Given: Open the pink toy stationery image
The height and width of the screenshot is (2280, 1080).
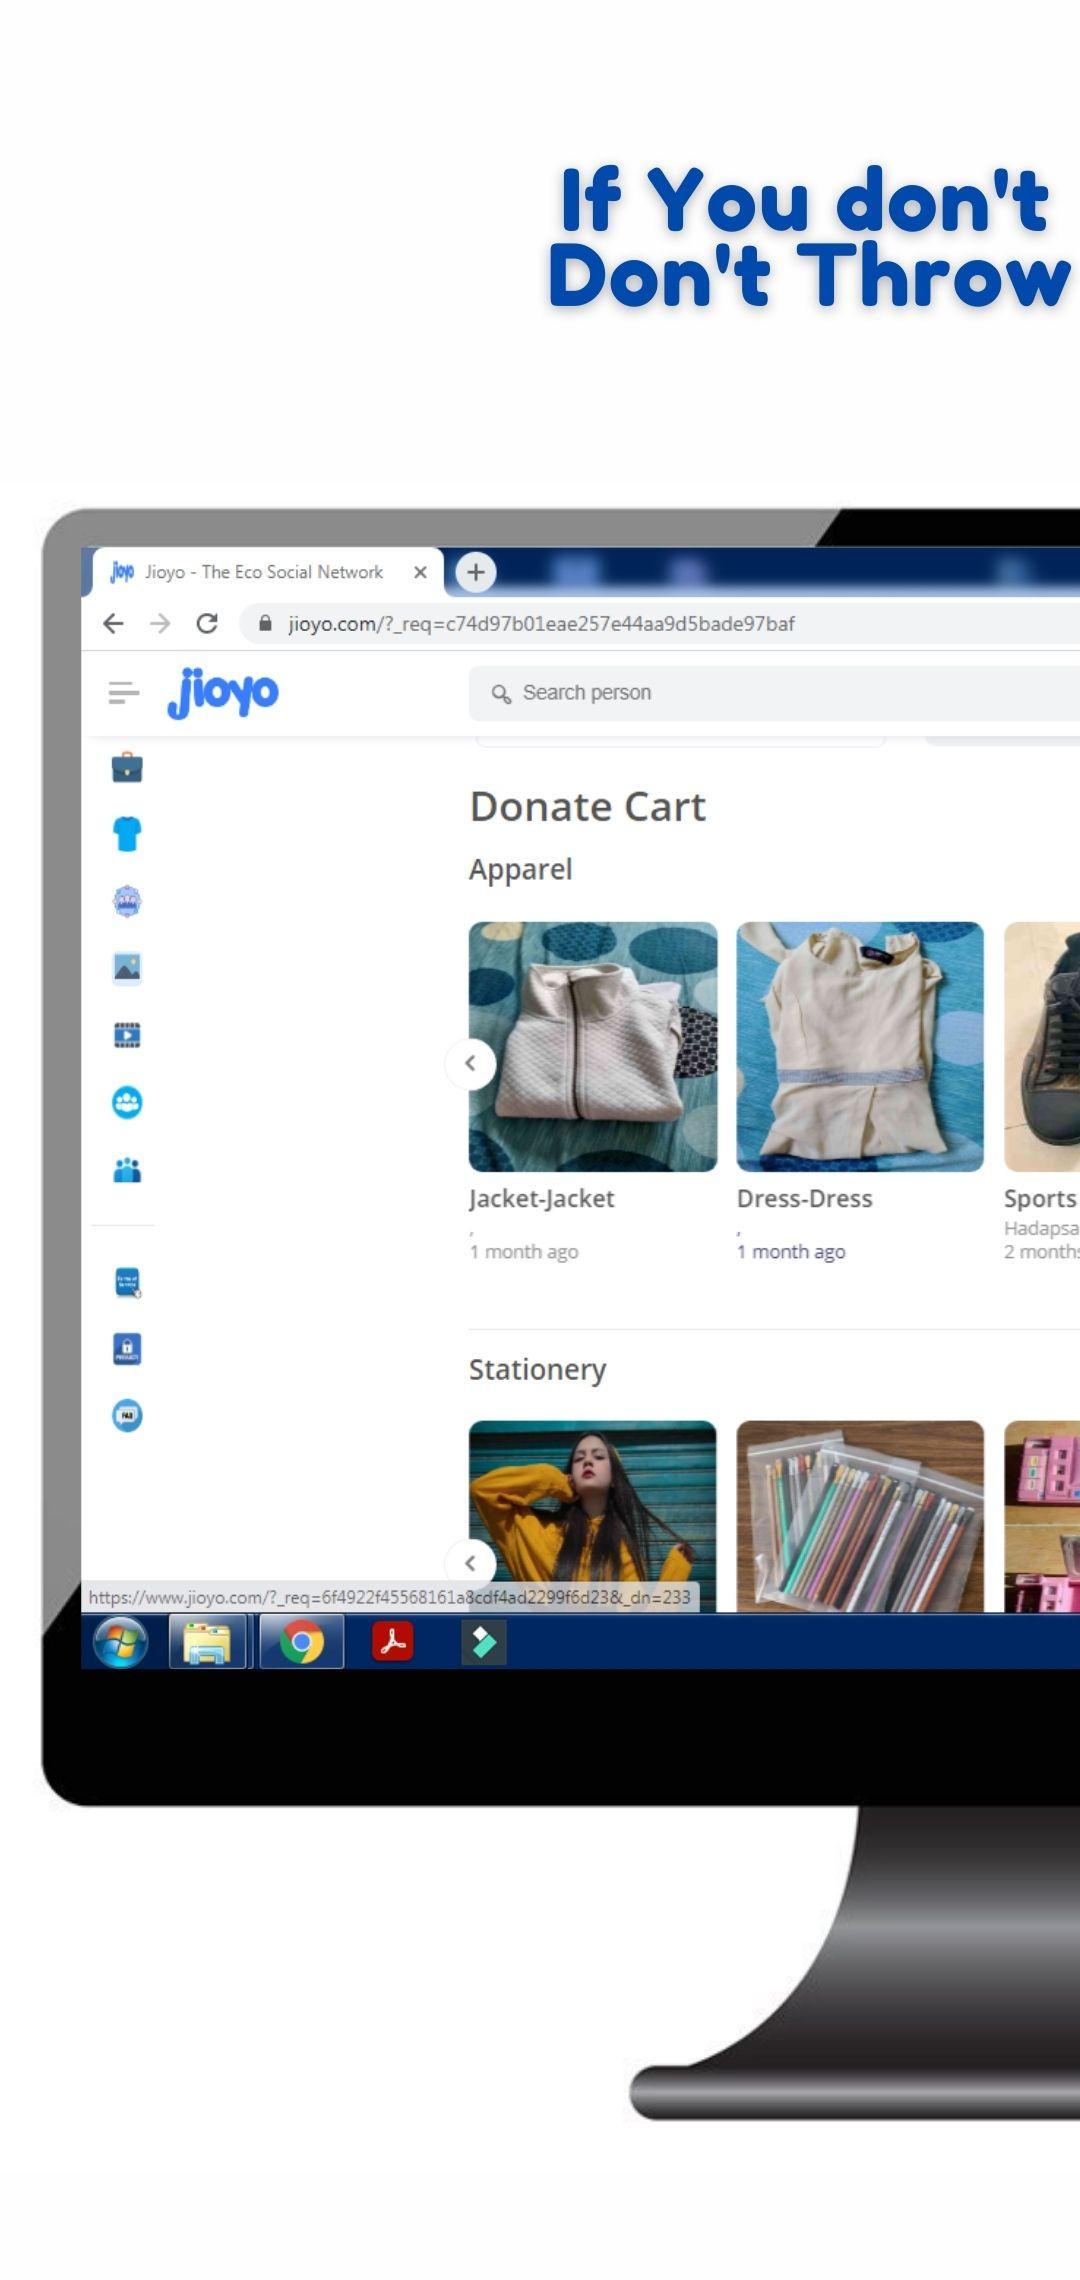Looking at the screenshot, I should click(1042, 1516).
